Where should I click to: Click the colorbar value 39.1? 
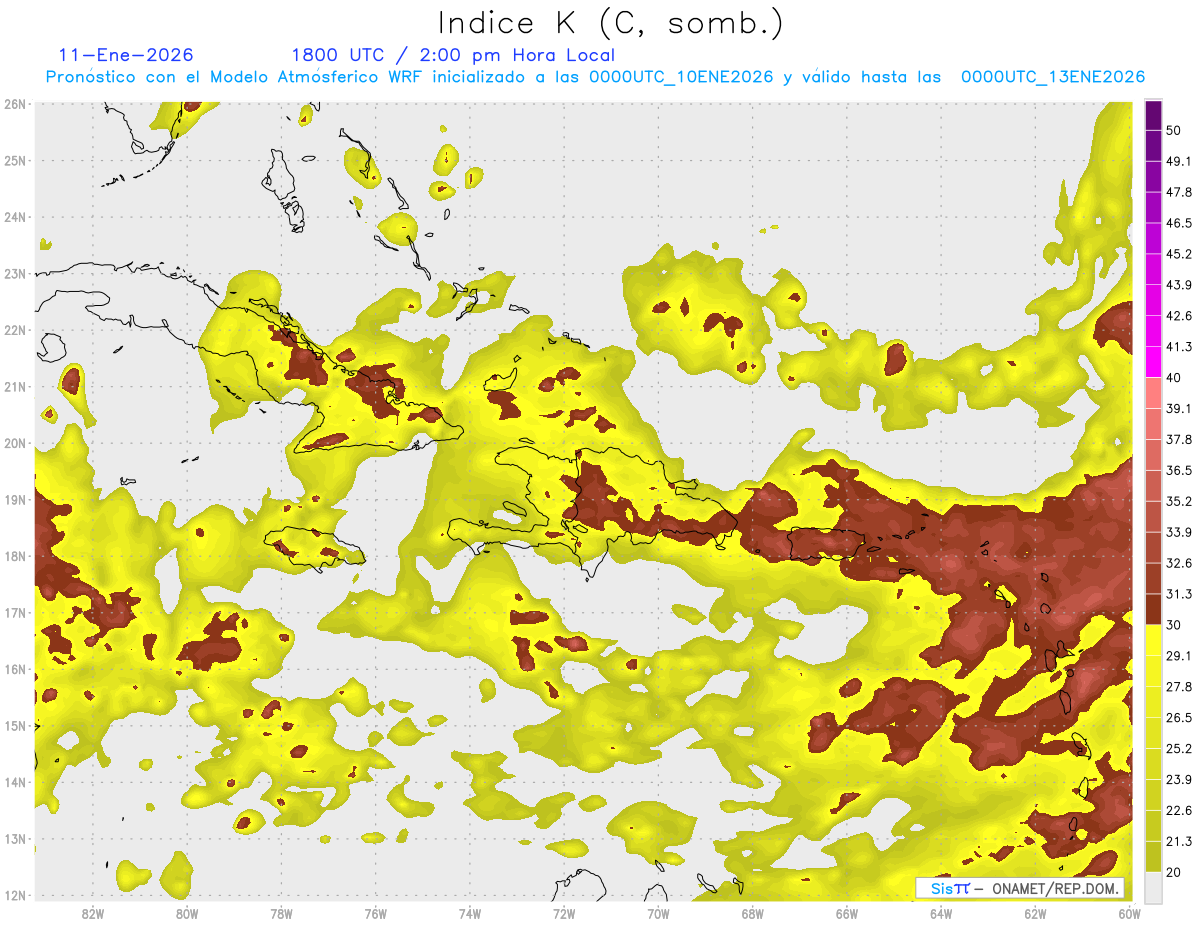pyautogui.click(x=1179, y=408)
